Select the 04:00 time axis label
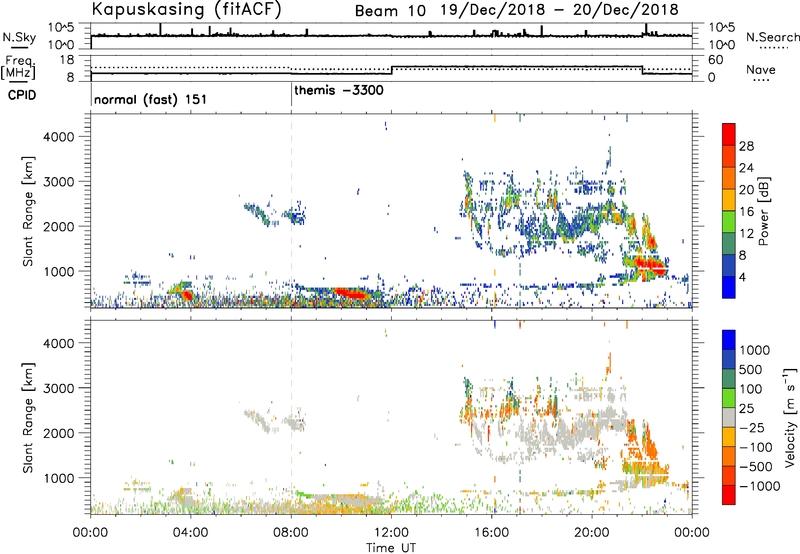The width and height of the screenshot is (800, 554). click(190, 533)
